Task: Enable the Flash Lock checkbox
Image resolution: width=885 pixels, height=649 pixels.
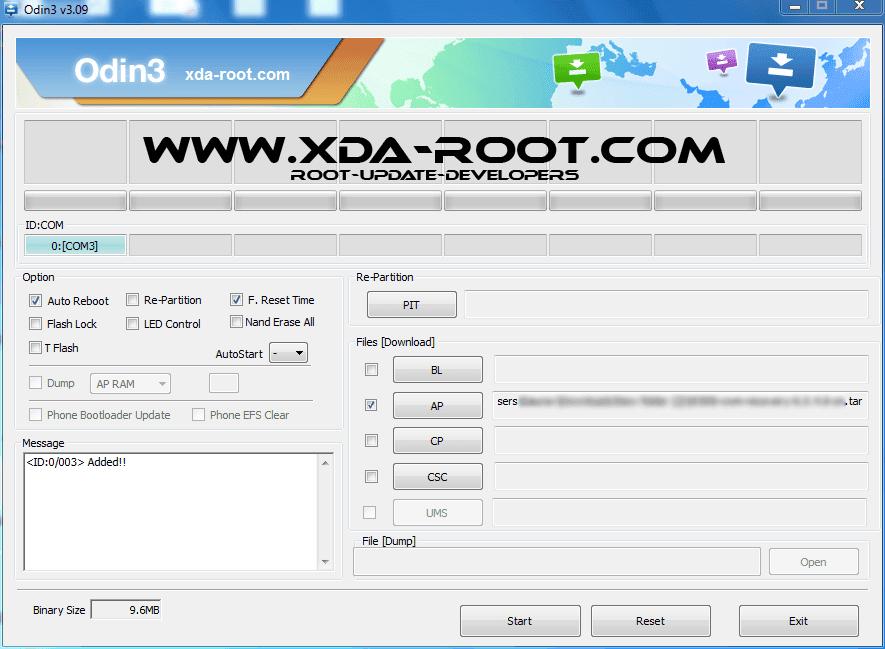Action: coord(36,324)
